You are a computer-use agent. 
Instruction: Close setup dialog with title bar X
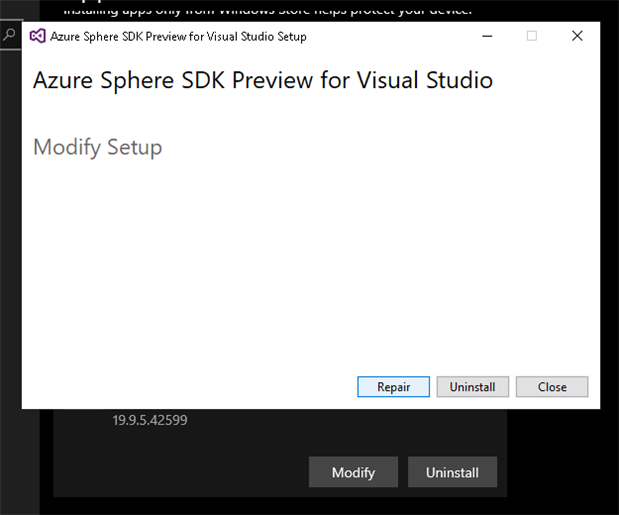click(x=577, y=36)
